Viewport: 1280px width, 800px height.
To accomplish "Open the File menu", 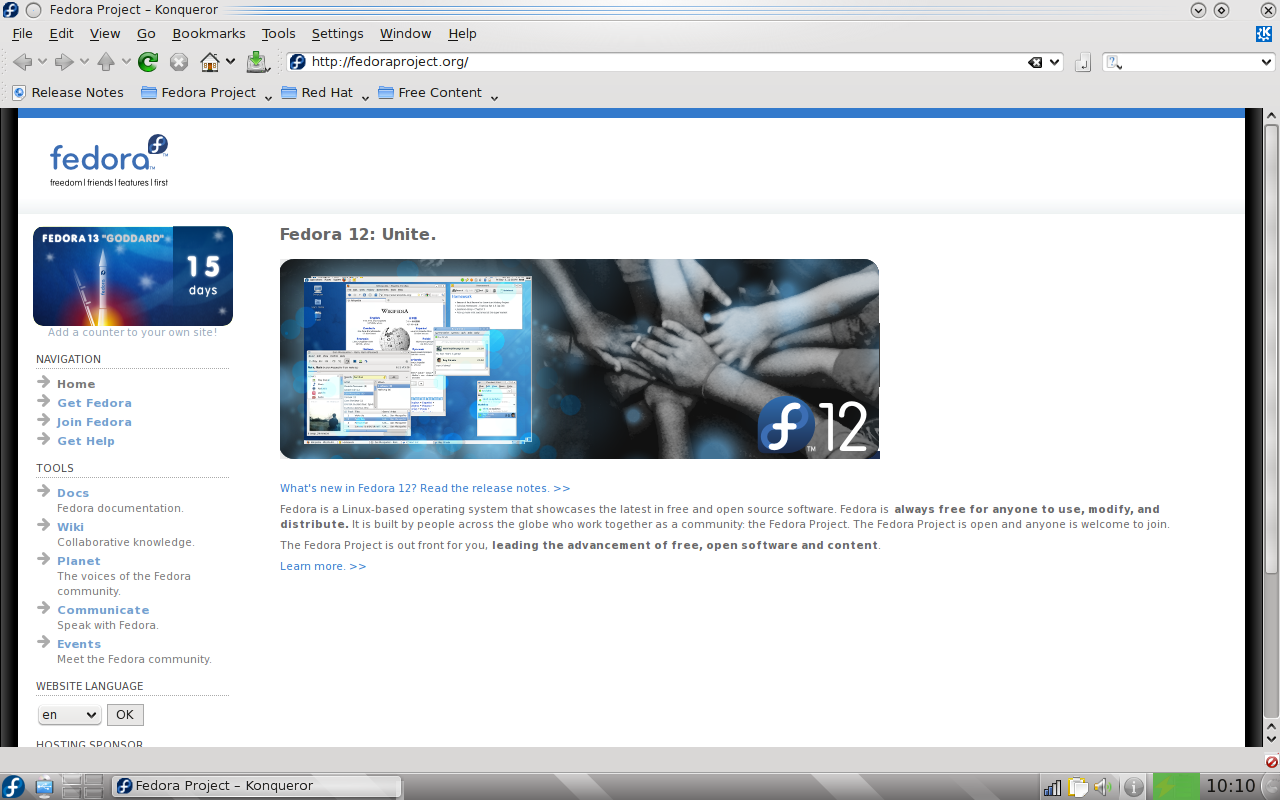I will click(x=22, y=33).
